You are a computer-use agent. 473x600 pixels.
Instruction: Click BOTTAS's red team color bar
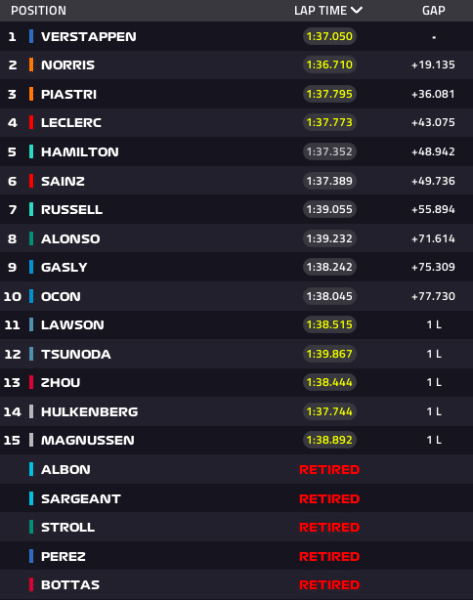click(x=31, y=585)
